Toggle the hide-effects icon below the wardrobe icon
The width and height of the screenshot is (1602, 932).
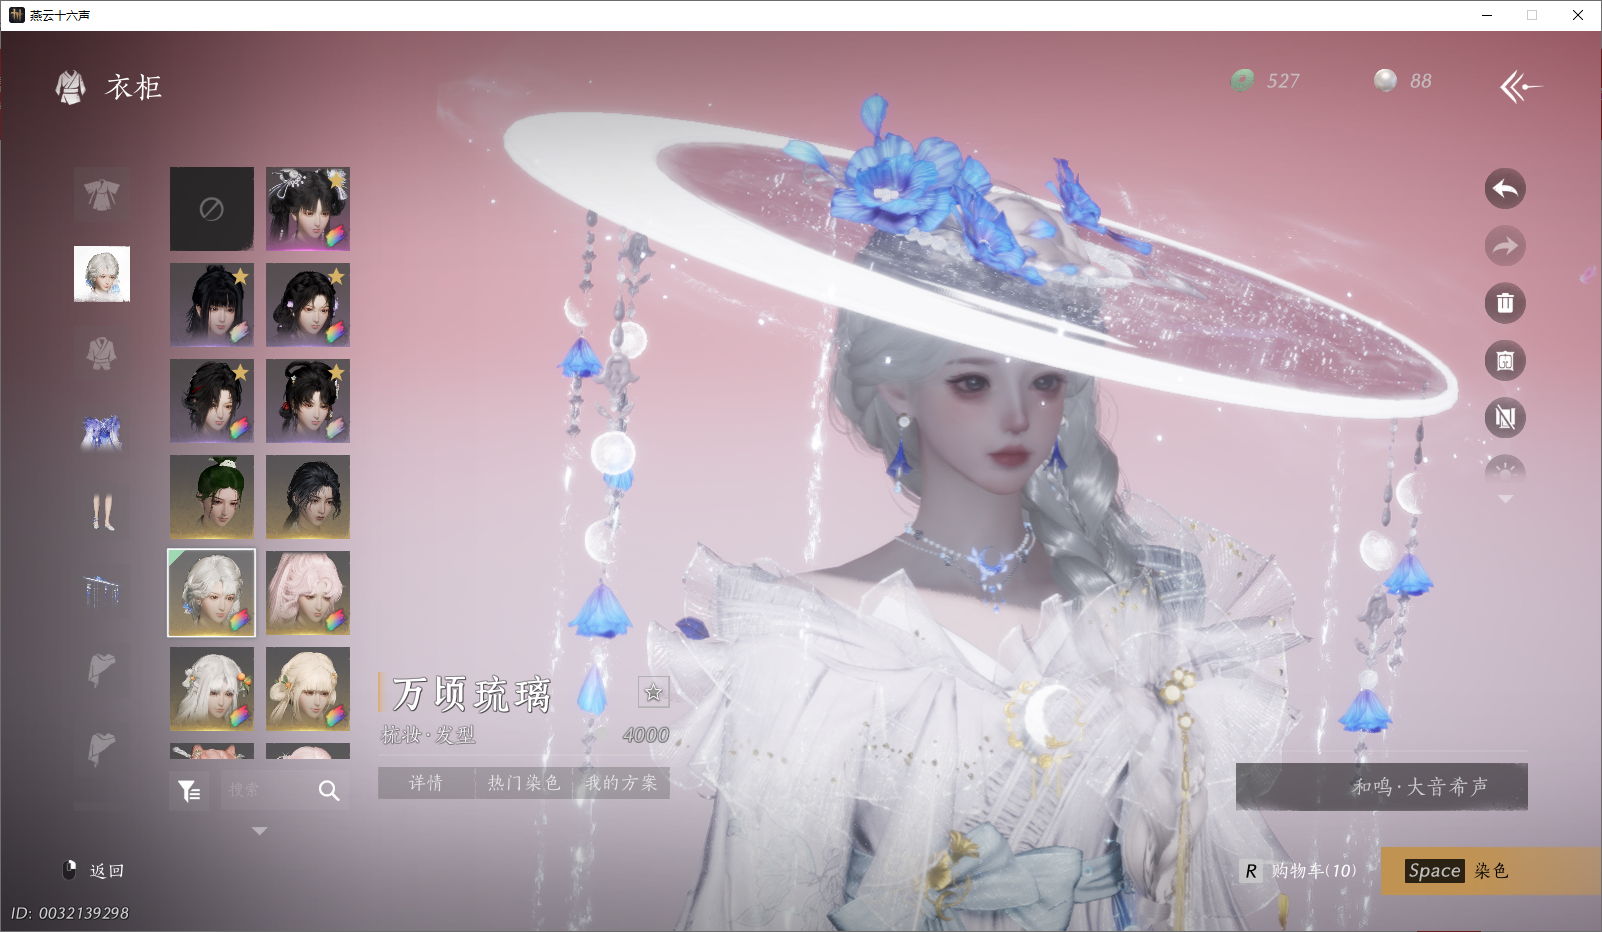pos(1506,418)
